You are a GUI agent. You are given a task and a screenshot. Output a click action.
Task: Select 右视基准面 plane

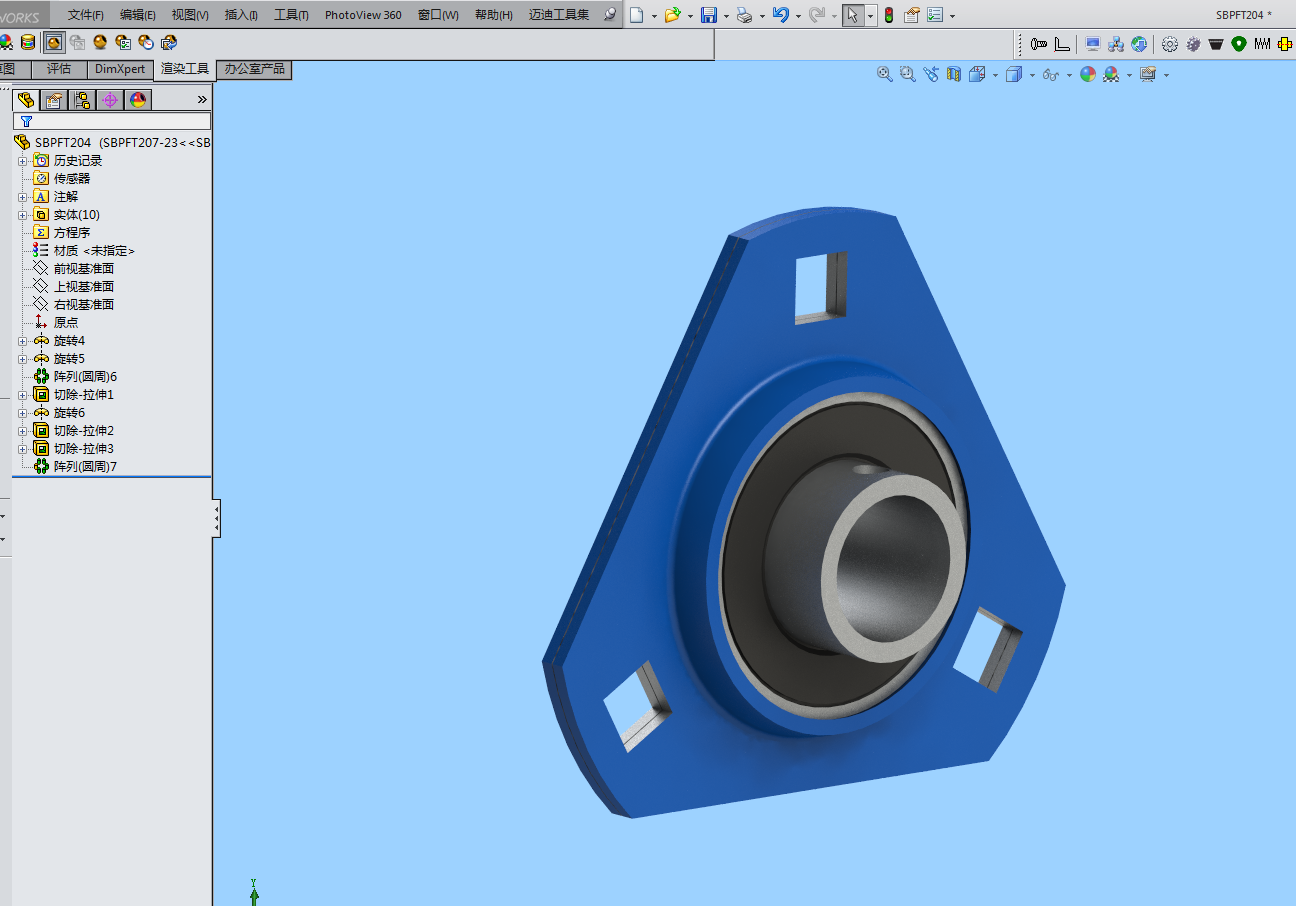coord(84,305)
